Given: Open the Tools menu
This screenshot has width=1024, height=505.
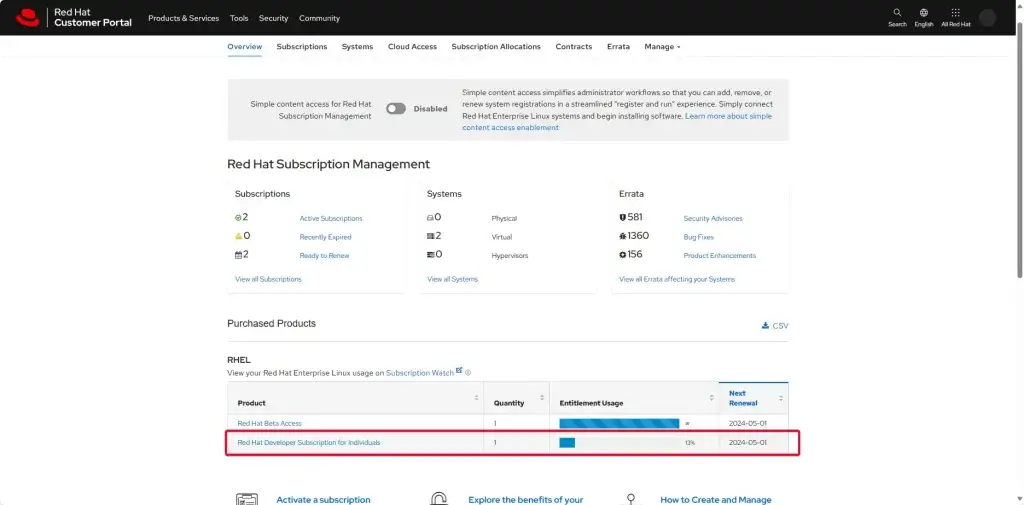Looking at the screenshot, I should coord(239,18).
